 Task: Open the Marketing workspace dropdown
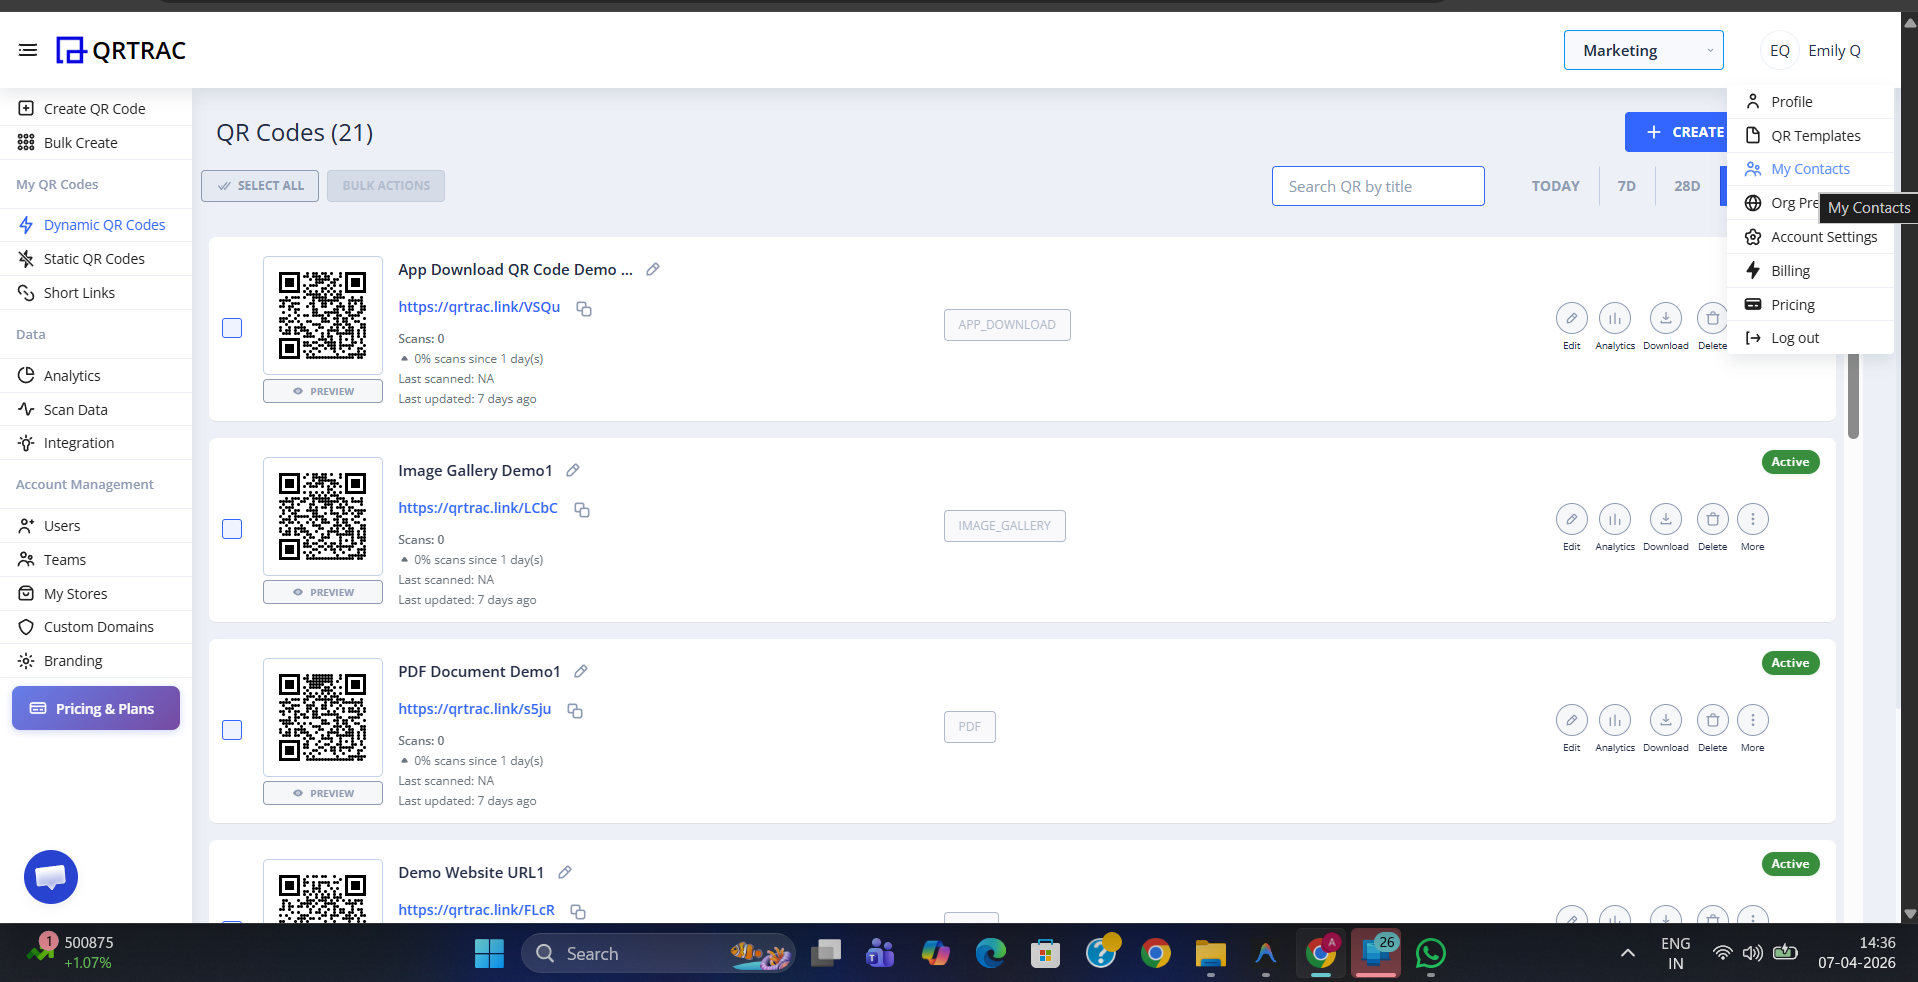1643,50
